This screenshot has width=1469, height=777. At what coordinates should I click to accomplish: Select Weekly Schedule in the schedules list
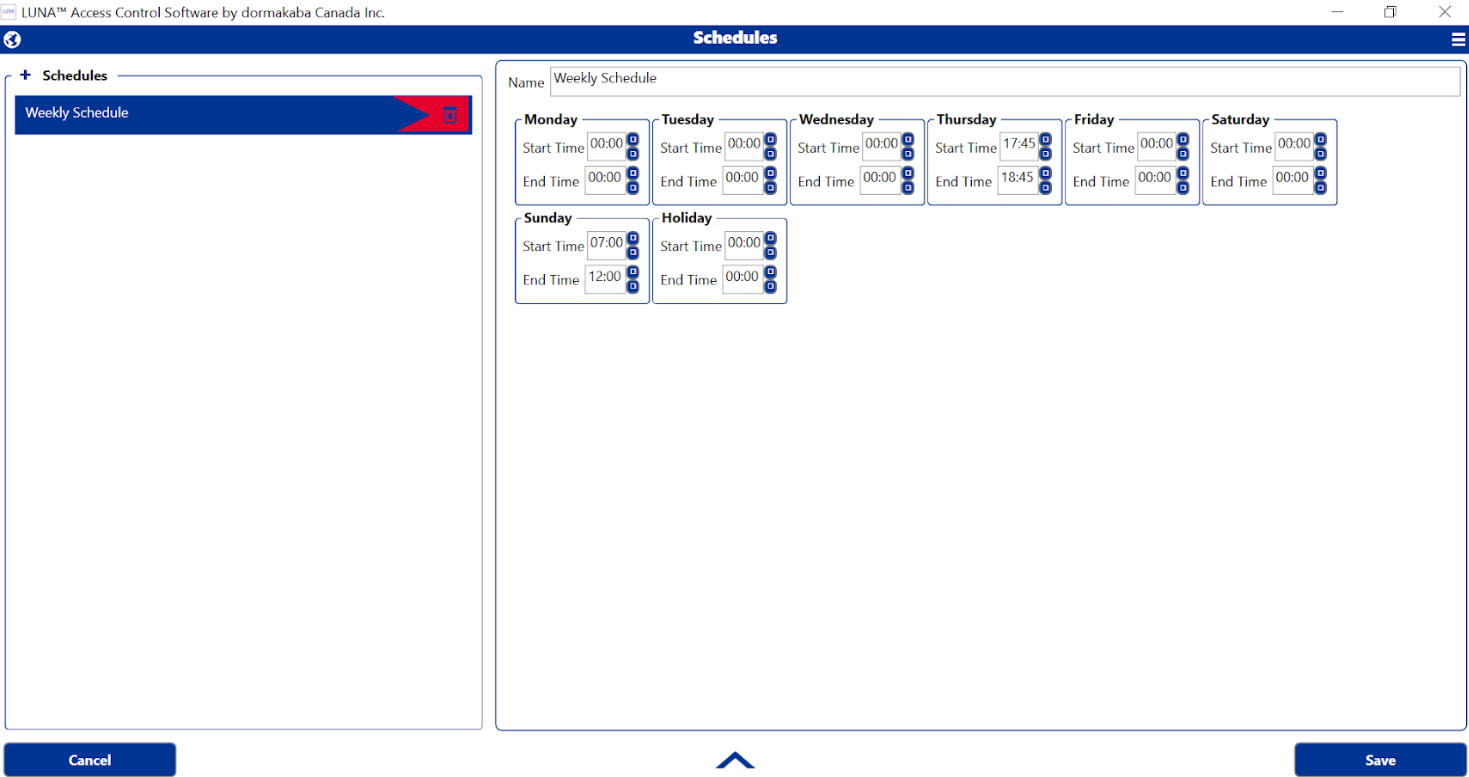pos(200,114)
